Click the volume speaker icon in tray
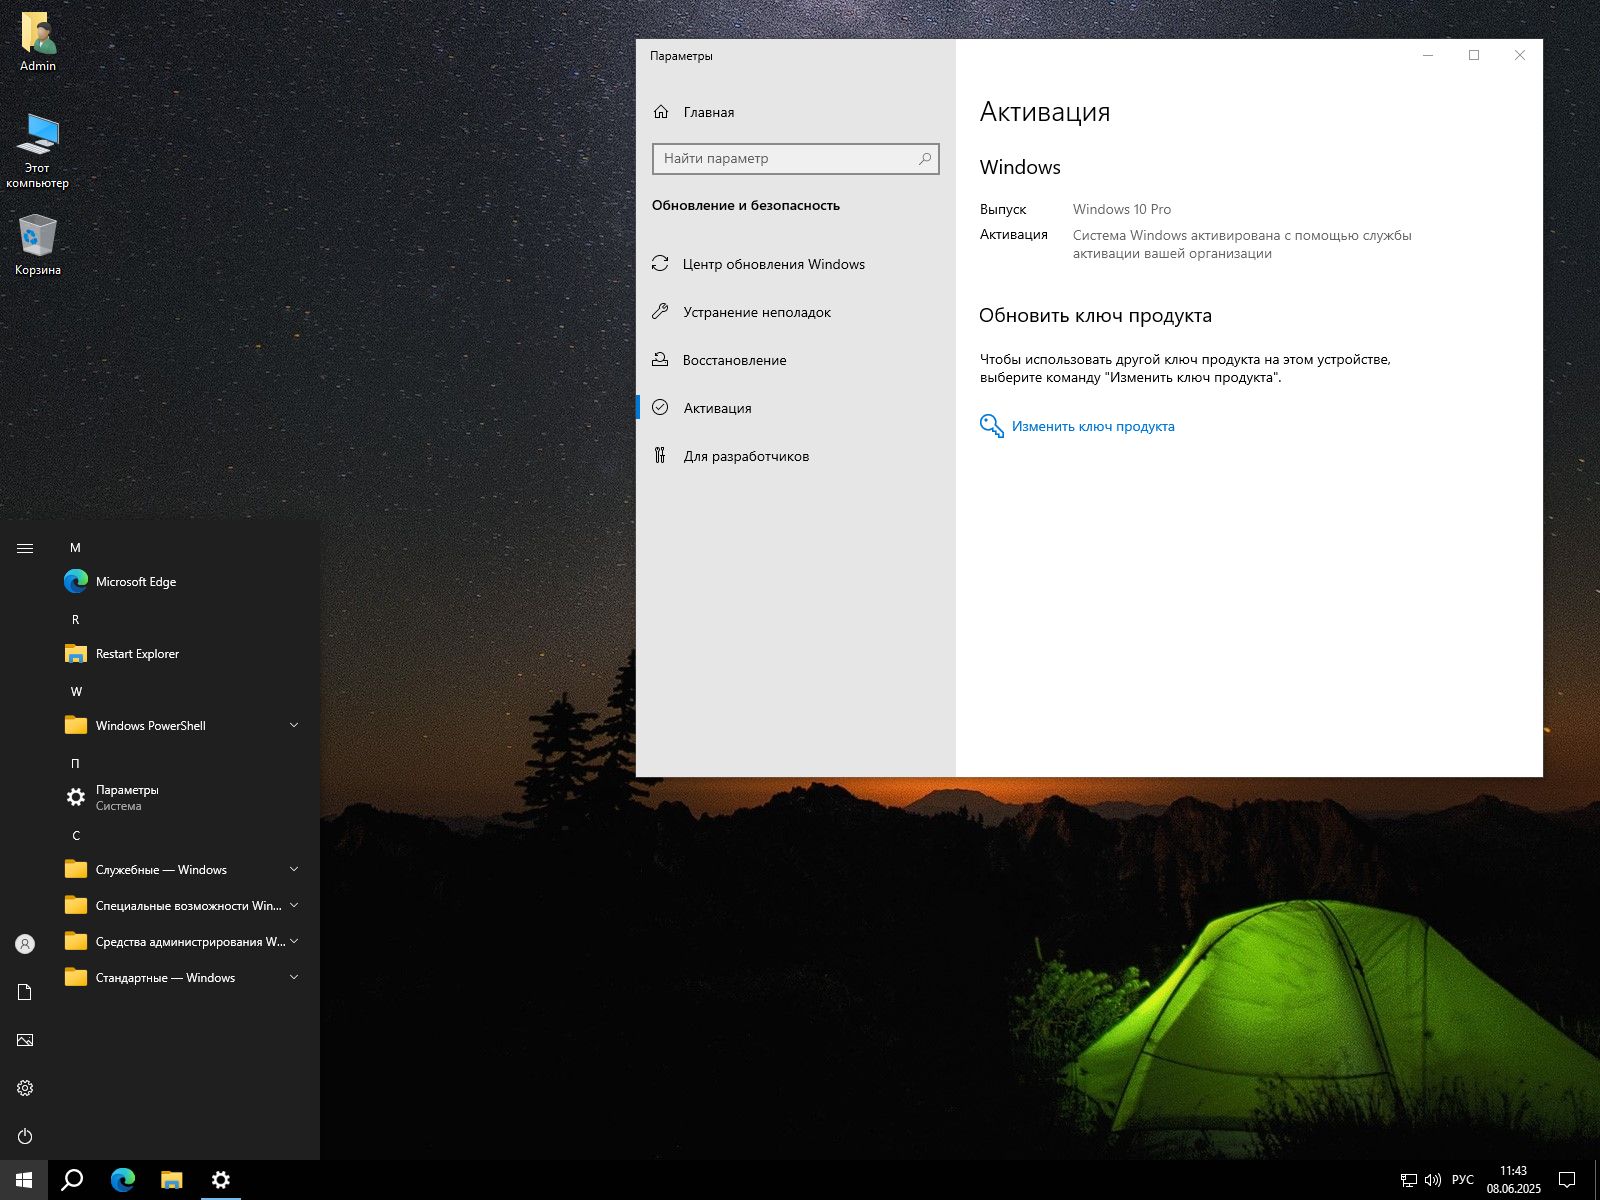Image resolution: width=1600 pixels, height=1200 pixels. coord(1432,1180)
